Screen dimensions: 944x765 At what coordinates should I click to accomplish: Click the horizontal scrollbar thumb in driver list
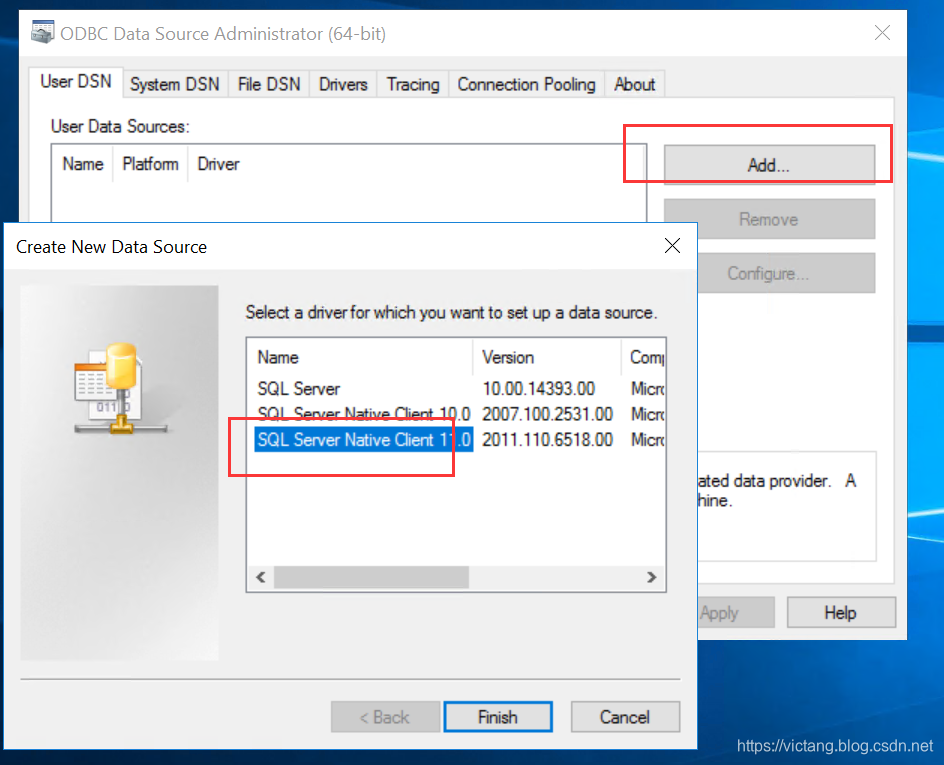coord(371,577)
